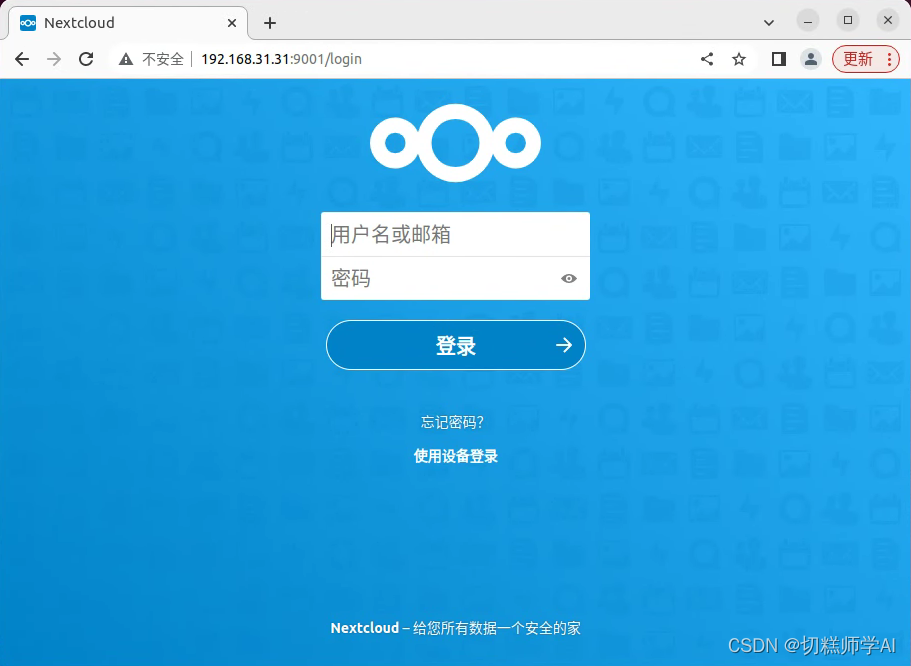The image size is (911, 666).
Task: Click the not-secure warning triangle icon
Action: point(125,59)
